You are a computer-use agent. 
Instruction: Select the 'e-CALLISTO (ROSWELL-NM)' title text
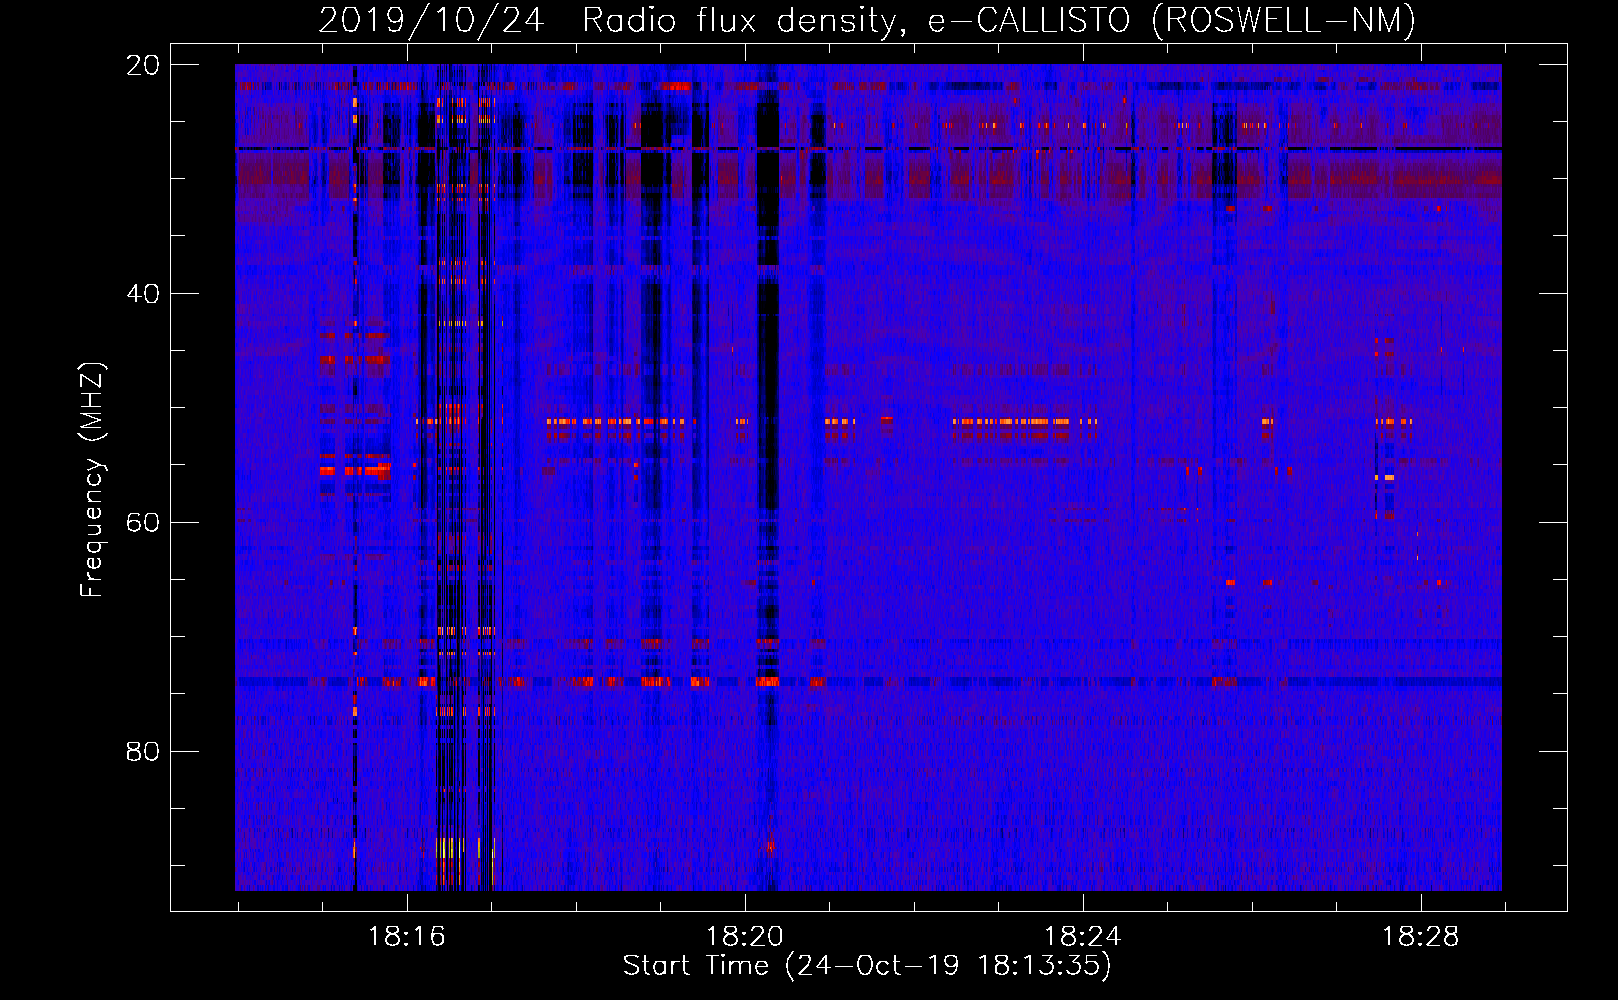(x=1172, y=20)
